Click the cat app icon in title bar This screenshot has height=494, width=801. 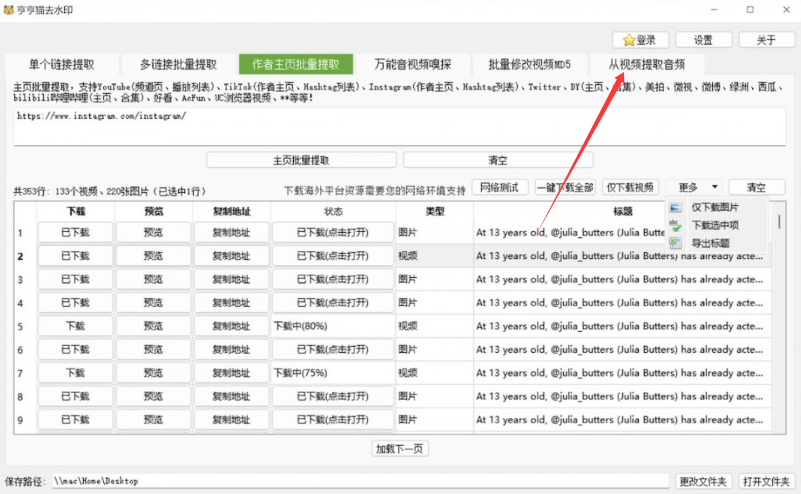(10, 10)
